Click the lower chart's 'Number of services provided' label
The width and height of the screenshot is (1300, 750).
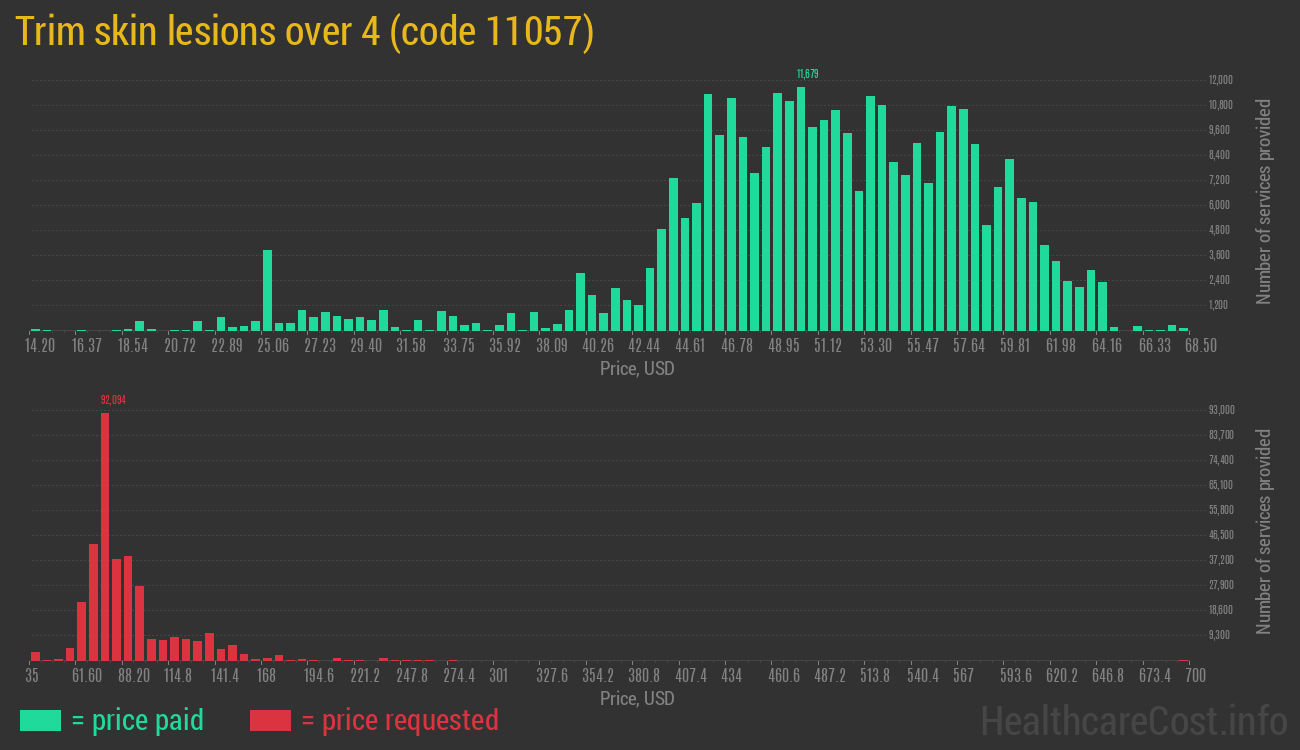click(1264, 531)
